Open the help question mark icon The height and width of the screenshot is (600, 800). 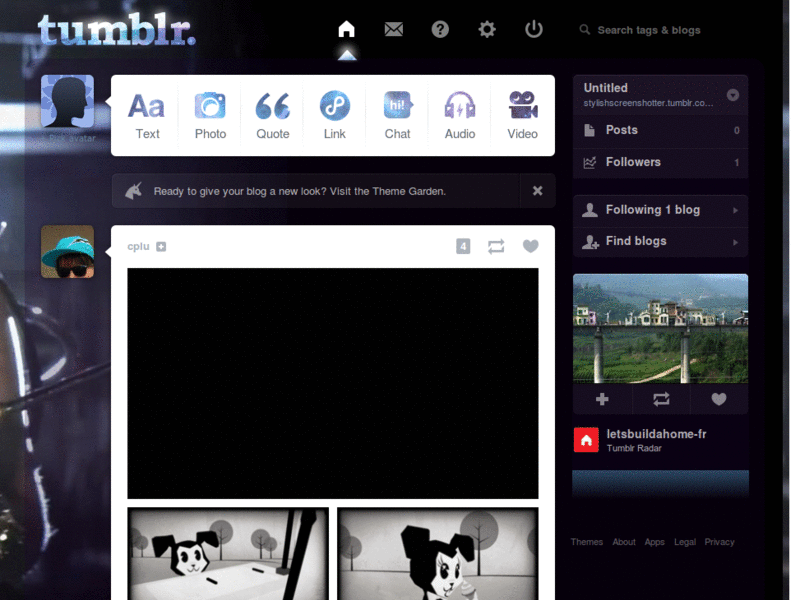coord(440,29)
